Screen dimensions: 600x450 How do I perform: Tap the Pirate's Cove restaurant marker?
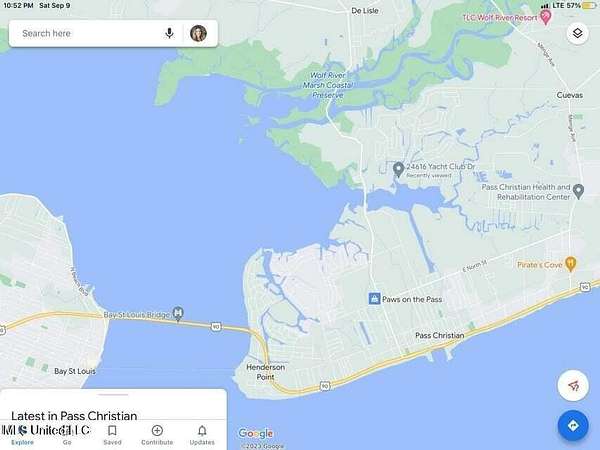point(571,264)
